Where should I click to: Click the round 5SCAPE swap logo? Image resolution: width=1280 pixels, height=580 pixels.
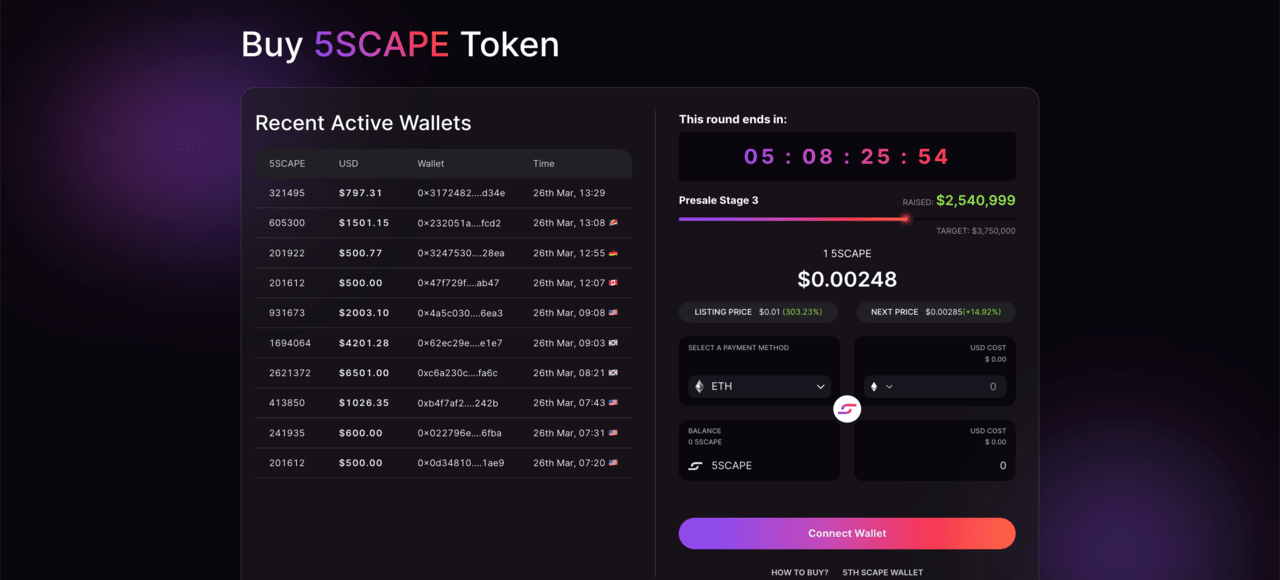coord(847,408)
